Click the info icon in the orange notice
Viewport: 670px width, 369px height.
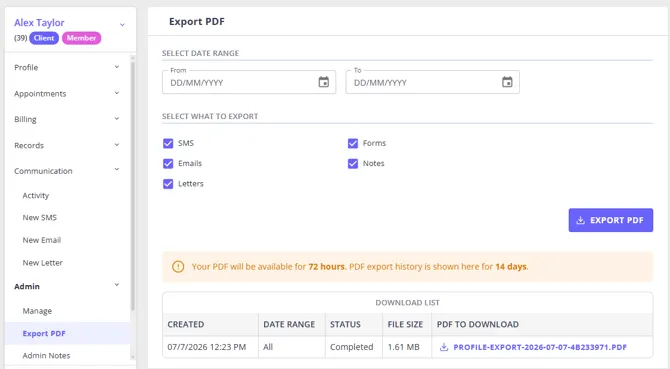tap(178, 266)
